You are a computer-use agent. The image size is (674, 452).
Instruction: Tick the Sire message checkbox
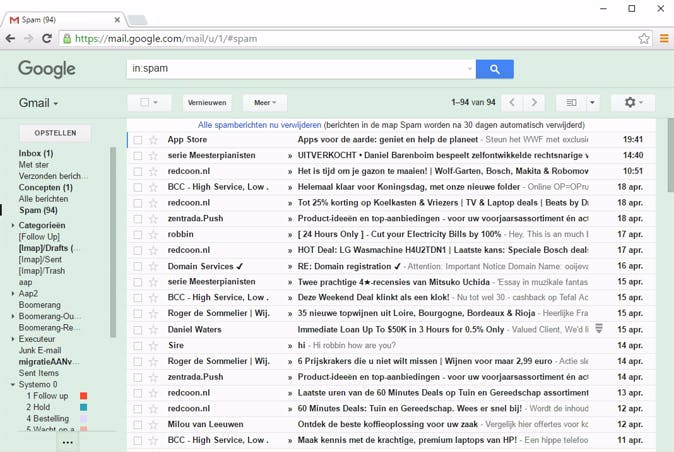pyautogui.click(x=138, y=346)
